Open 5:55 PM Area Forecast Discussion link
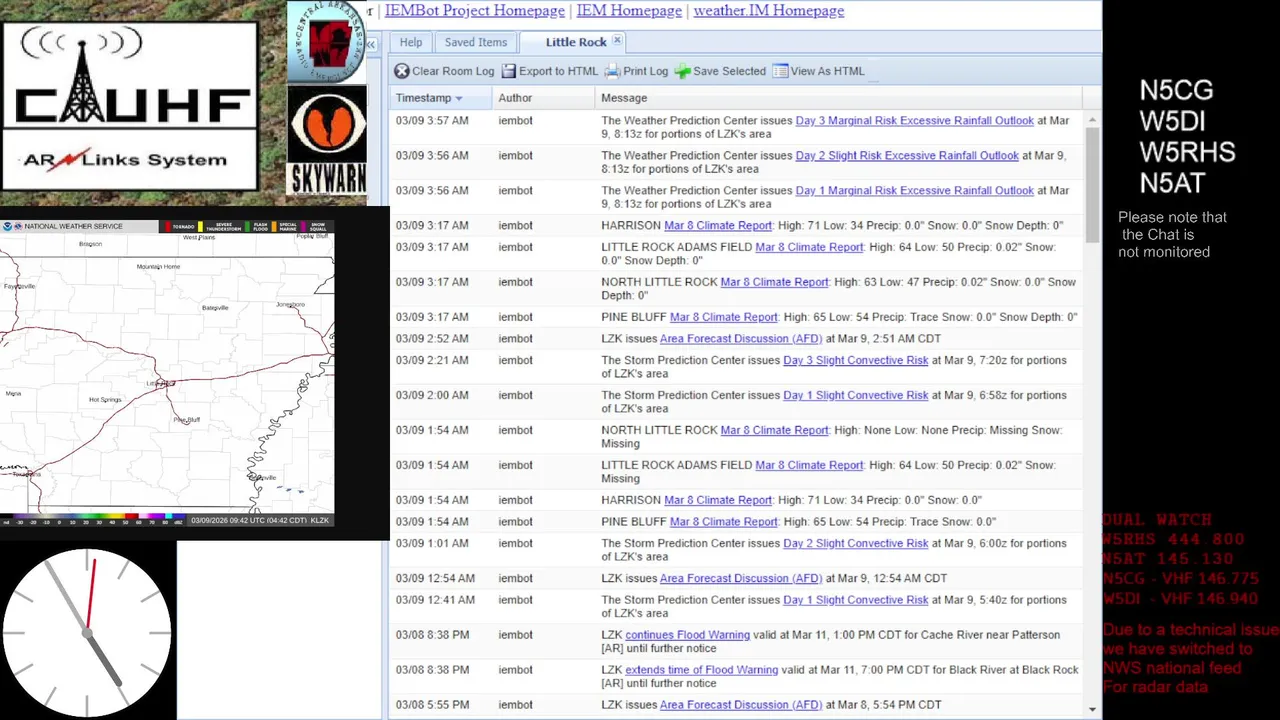The width and height of the screenshot is (1280, 720). pos(741,704)
